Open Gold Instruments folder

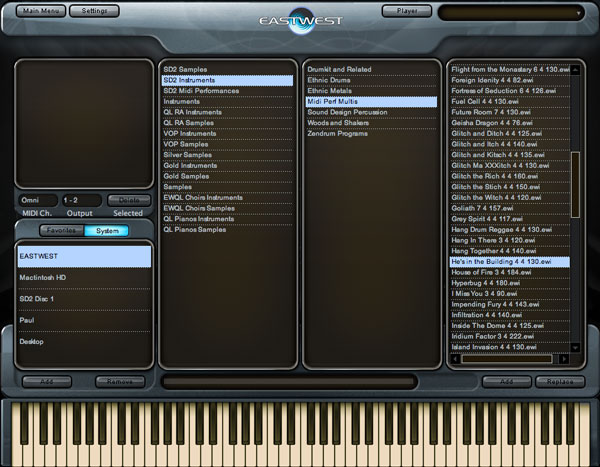228,165
